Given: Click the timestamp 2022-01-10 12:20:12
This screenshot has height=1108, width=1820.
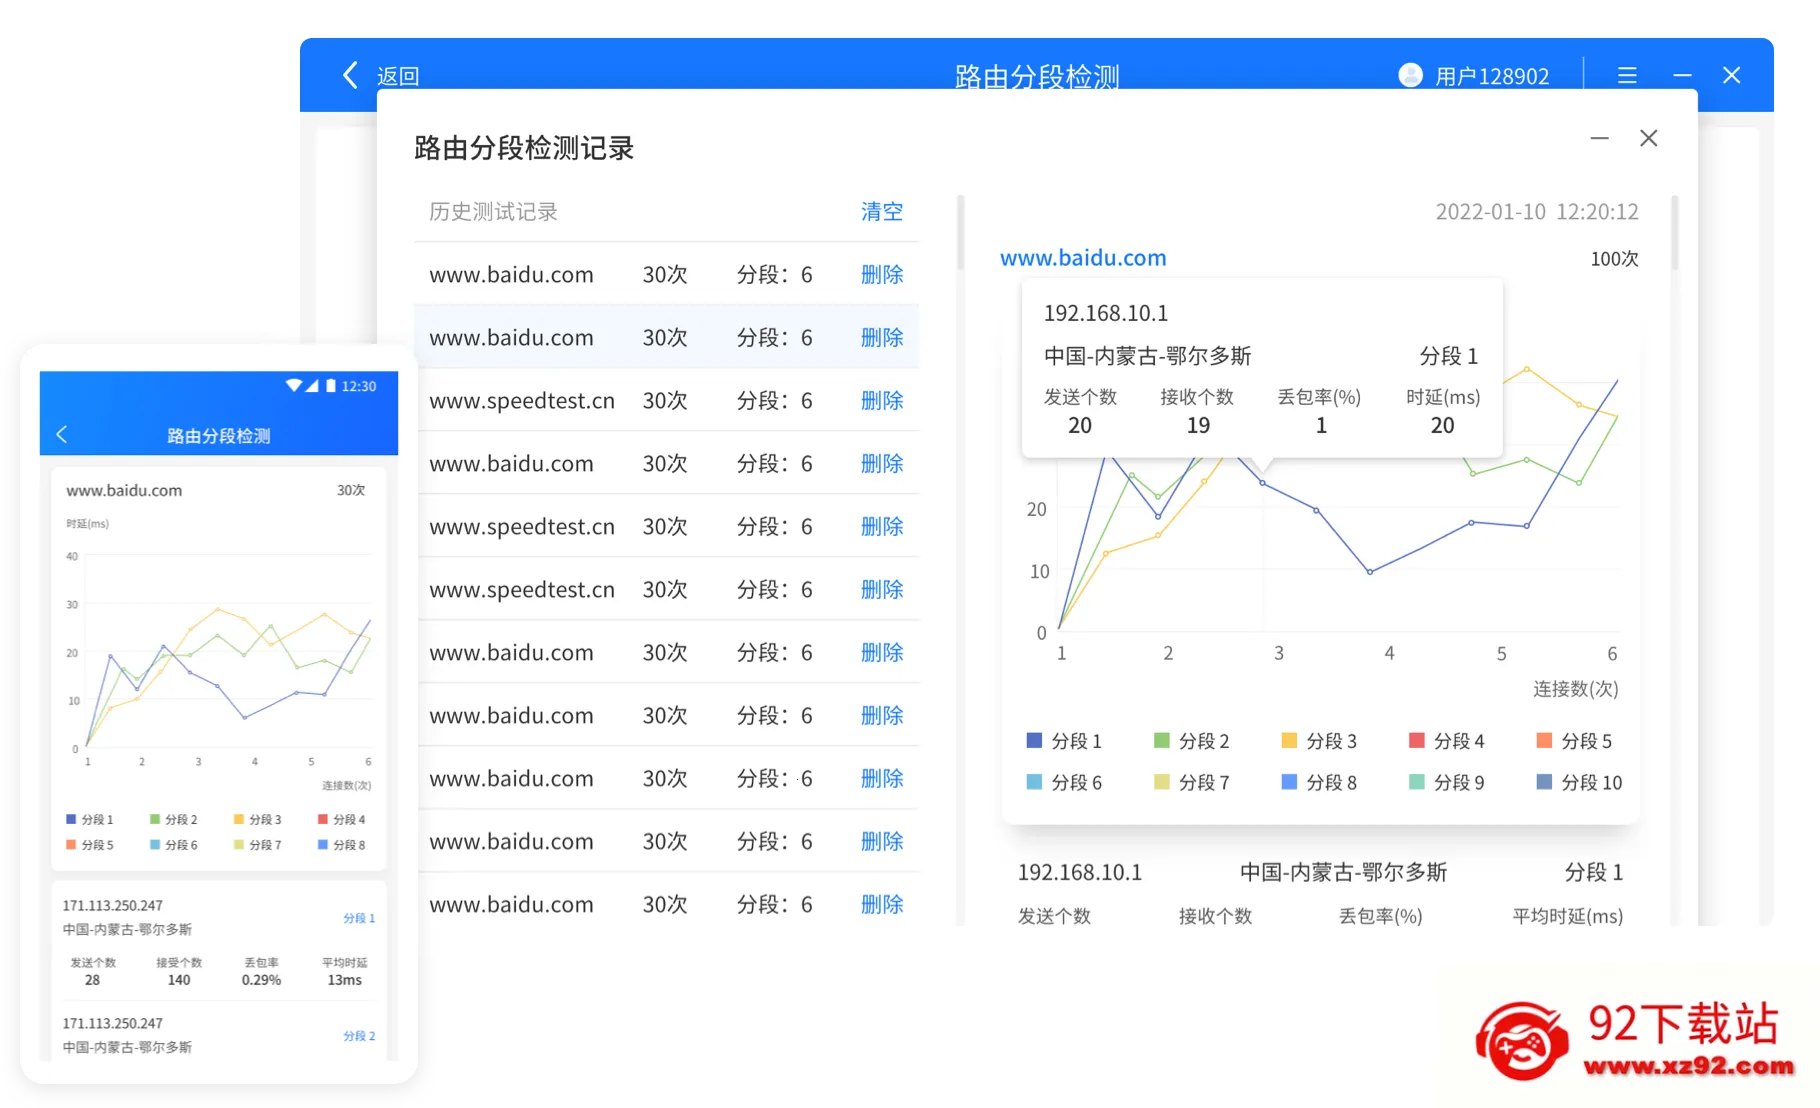Looking at the screenshot, I should pyautogui.click(x=1537, y=212).
